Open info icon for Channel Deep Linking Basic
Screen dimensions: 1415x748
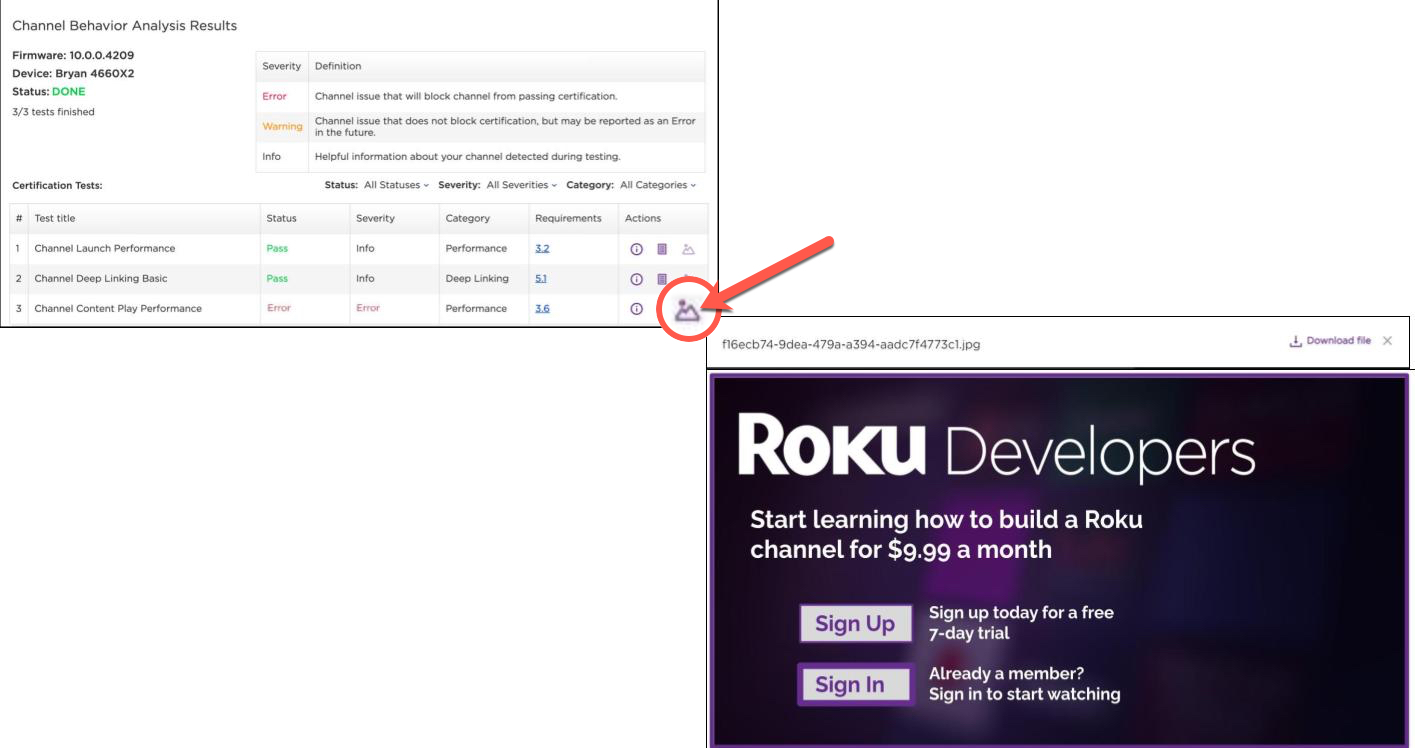pyautogui.click(x=636, y=279)
